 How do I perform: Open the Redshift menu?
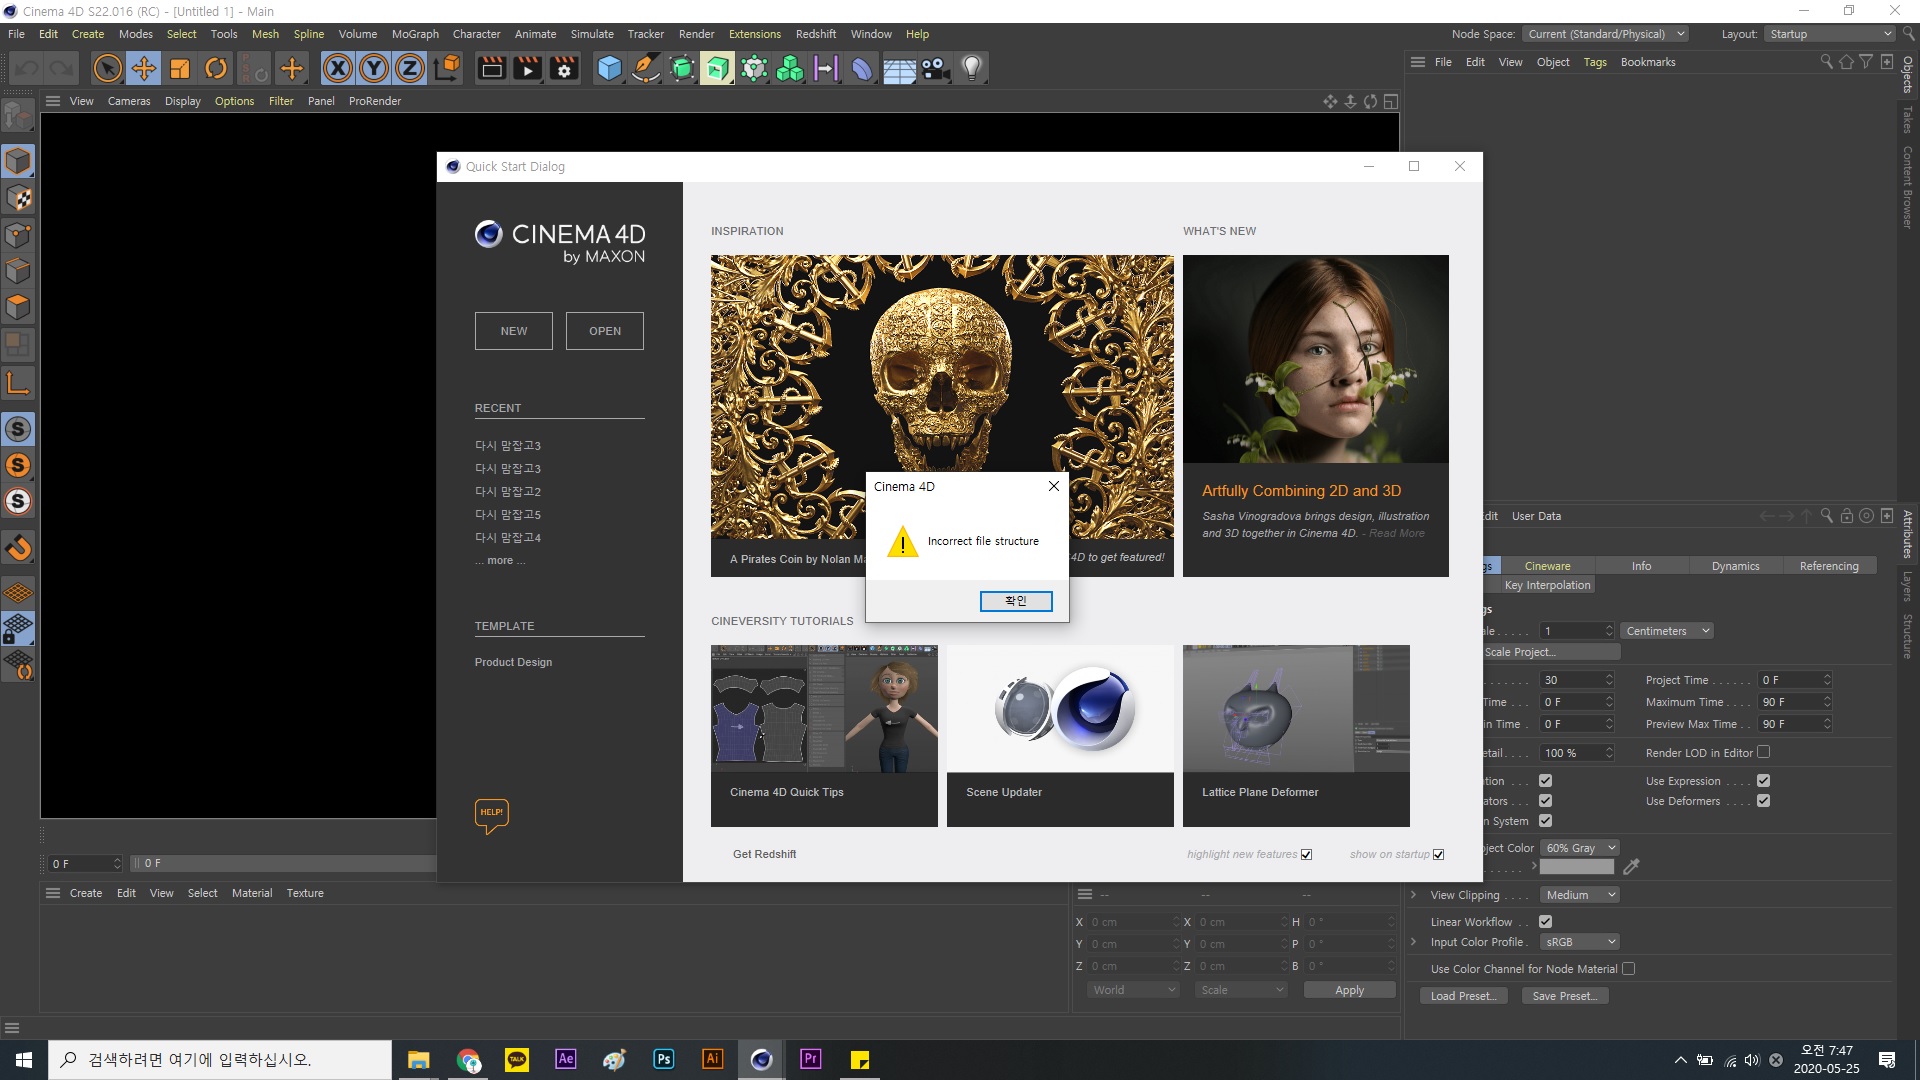click(816, 34)
